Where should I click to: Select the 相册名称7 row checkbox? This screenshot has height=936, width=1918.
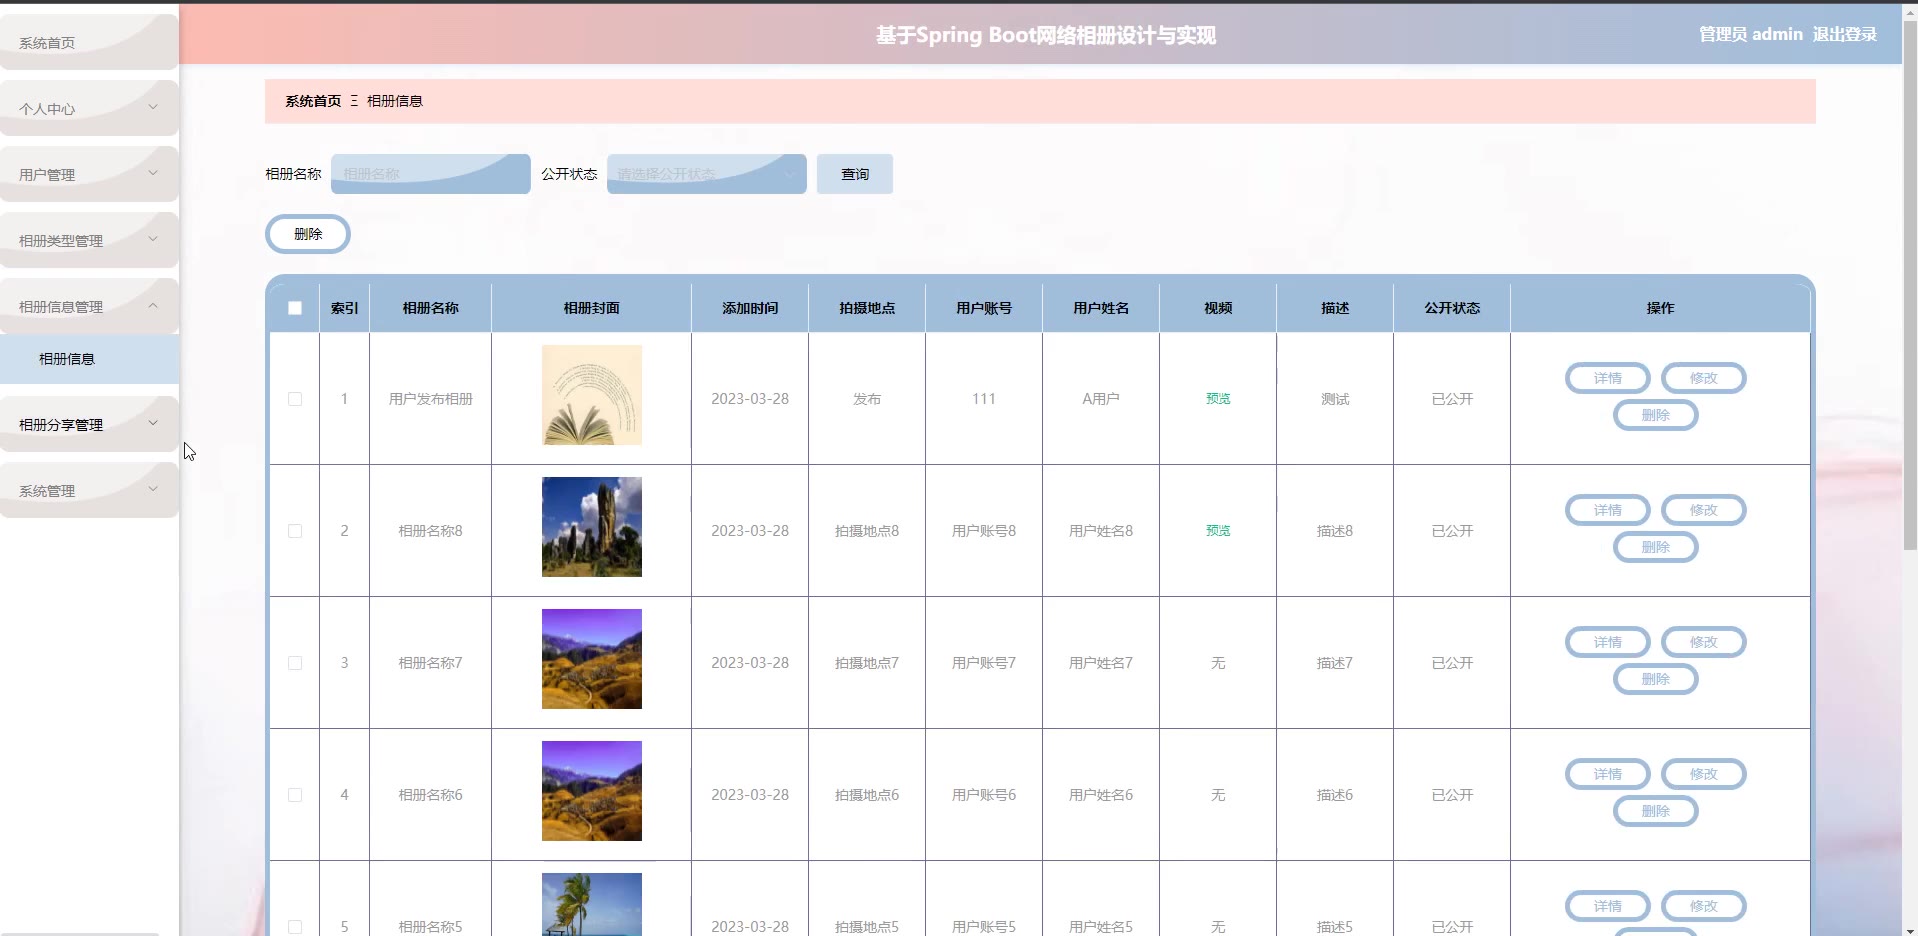295,663
